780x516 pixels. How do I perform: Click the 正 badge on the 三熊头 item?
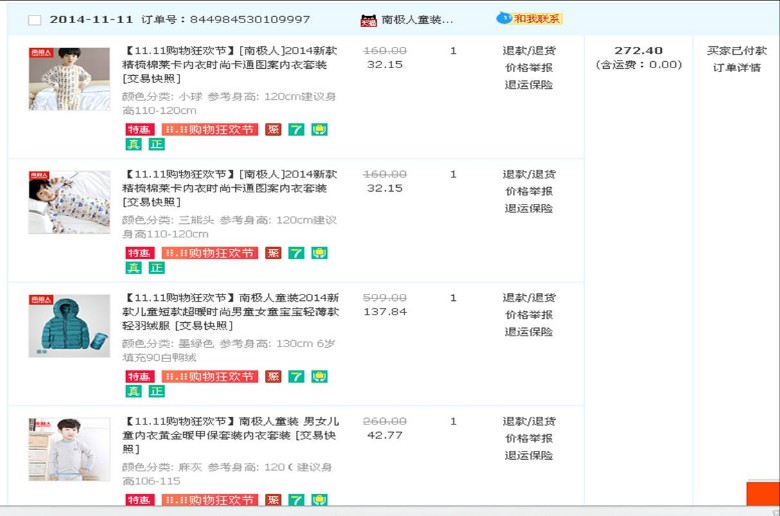click(x=157, y=268)
